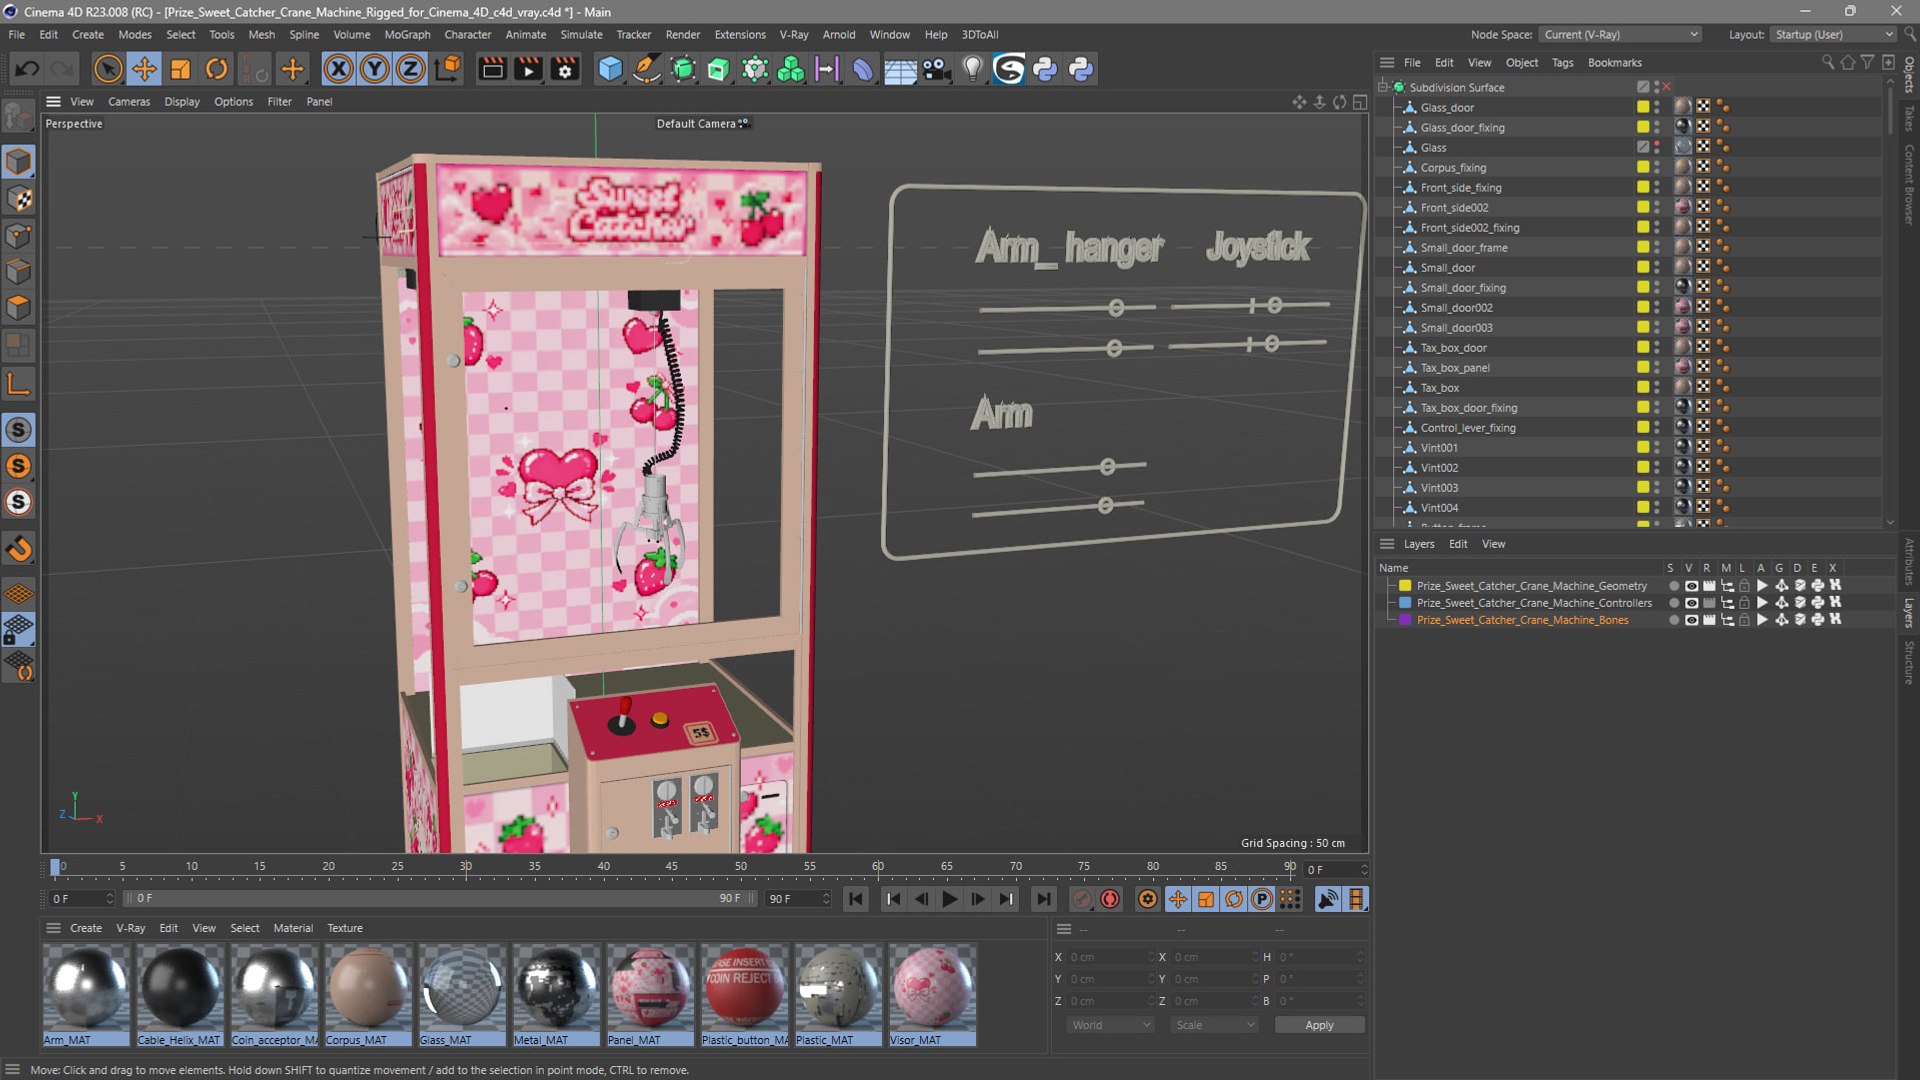This screenshot has height=1080, width=1920.
Task: Click the Play Sound icon on timeline
Action: tap(1328, 899)
